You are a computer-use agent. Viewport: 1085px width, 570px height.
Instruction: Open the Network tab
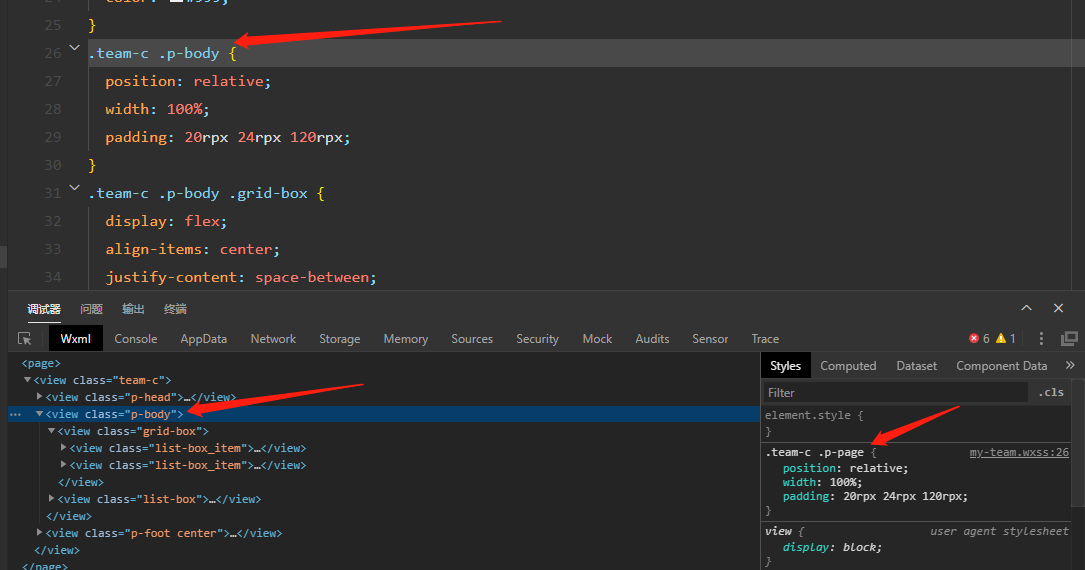point(273,338)
